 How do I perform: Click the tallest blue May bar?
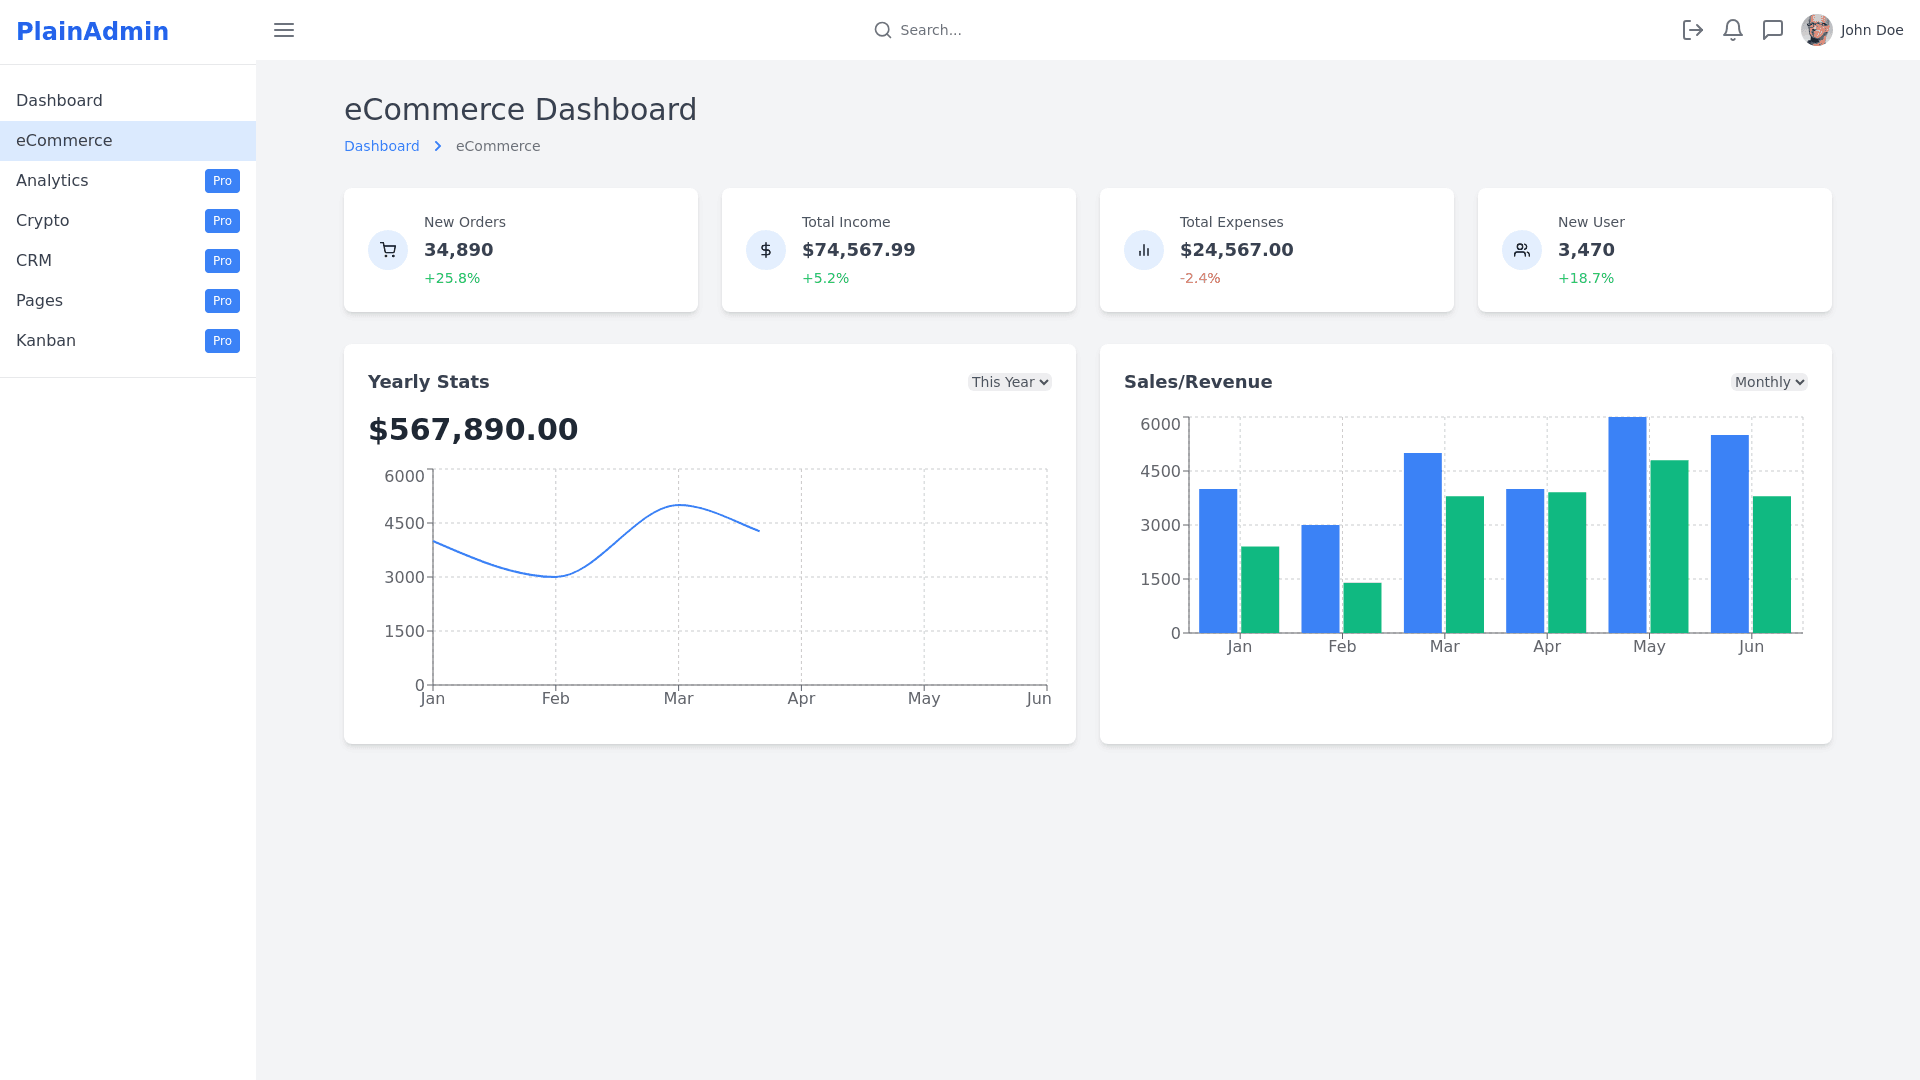pyautogui.click(x=1627, y=525)
